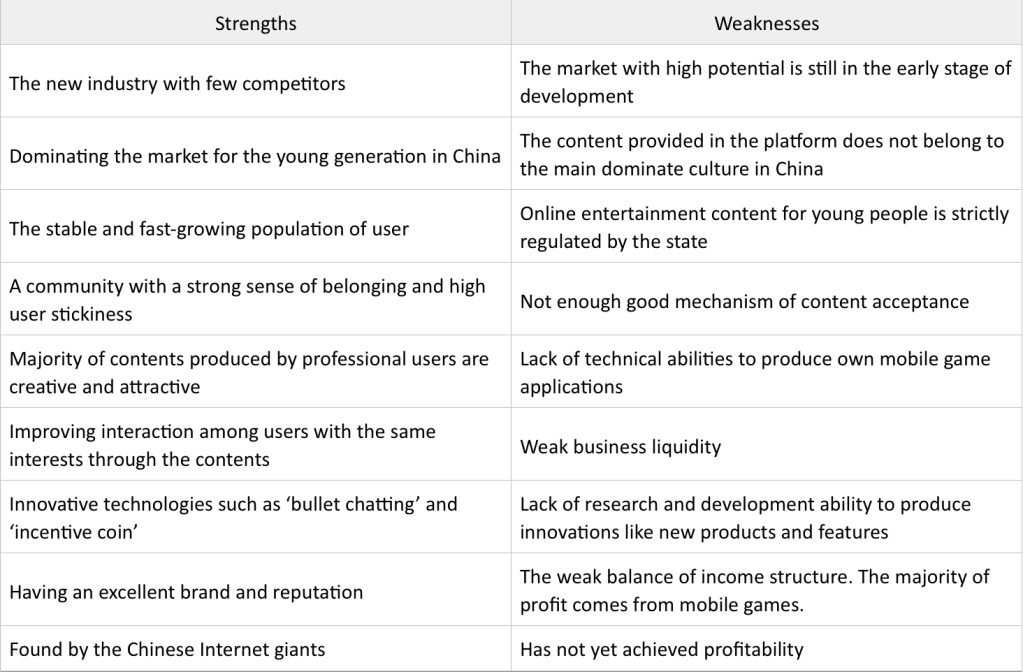Viewport: 1023px width, 672px height.
Task: Select the 'excellent brand and reputation' cell
Action: coord(186,591)
